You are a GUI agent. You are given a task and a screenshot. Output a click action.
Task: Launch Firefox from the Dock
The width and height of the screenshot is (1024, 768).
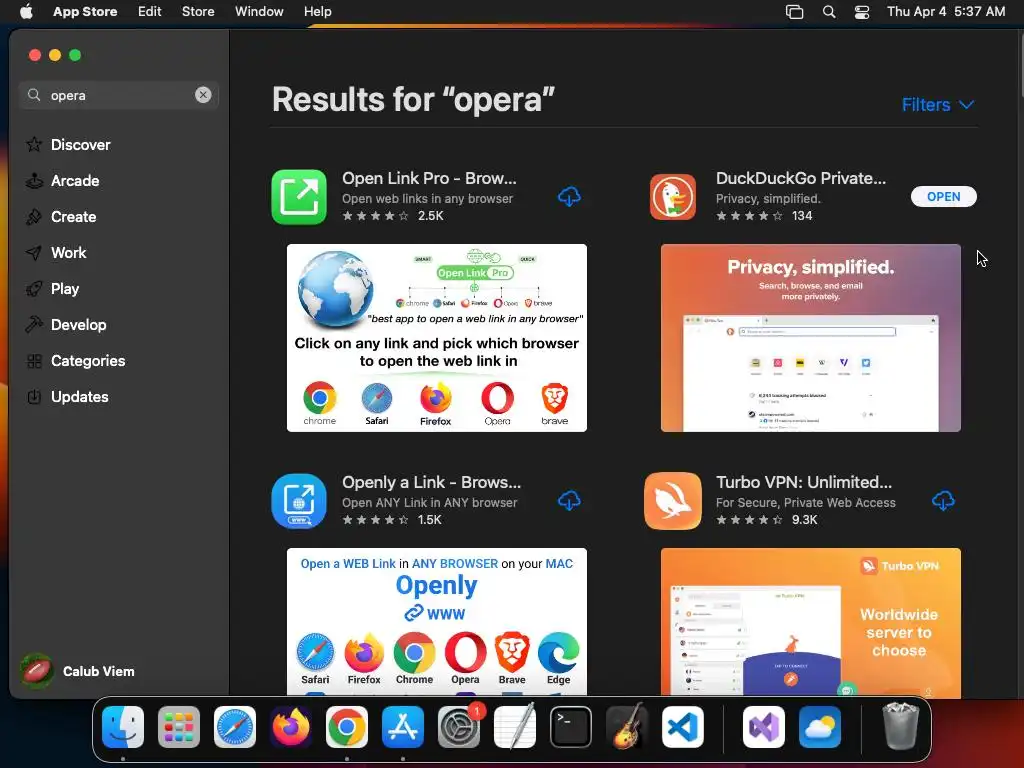291,727
